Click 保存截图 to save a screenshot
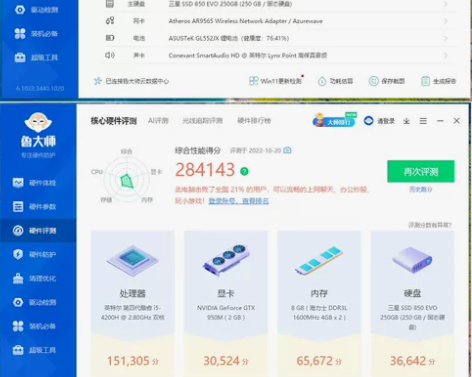 coord(387,81)
